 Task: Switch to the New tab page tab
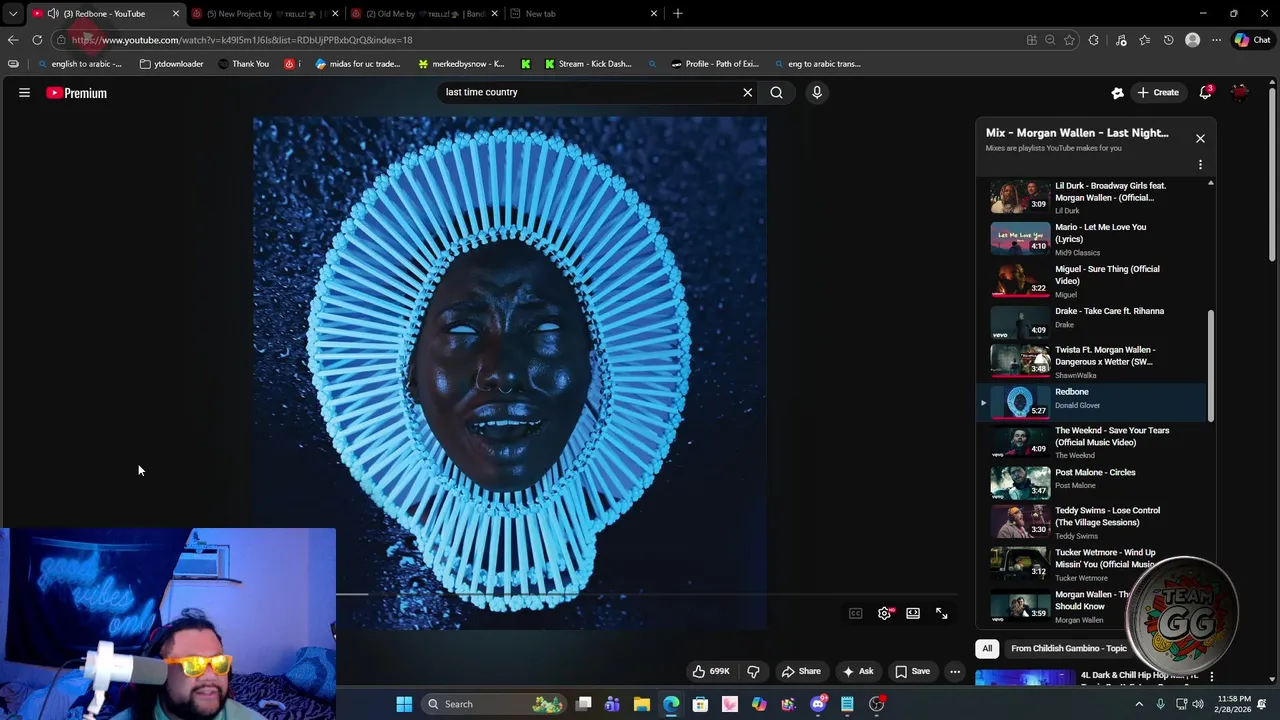point(583,13)
